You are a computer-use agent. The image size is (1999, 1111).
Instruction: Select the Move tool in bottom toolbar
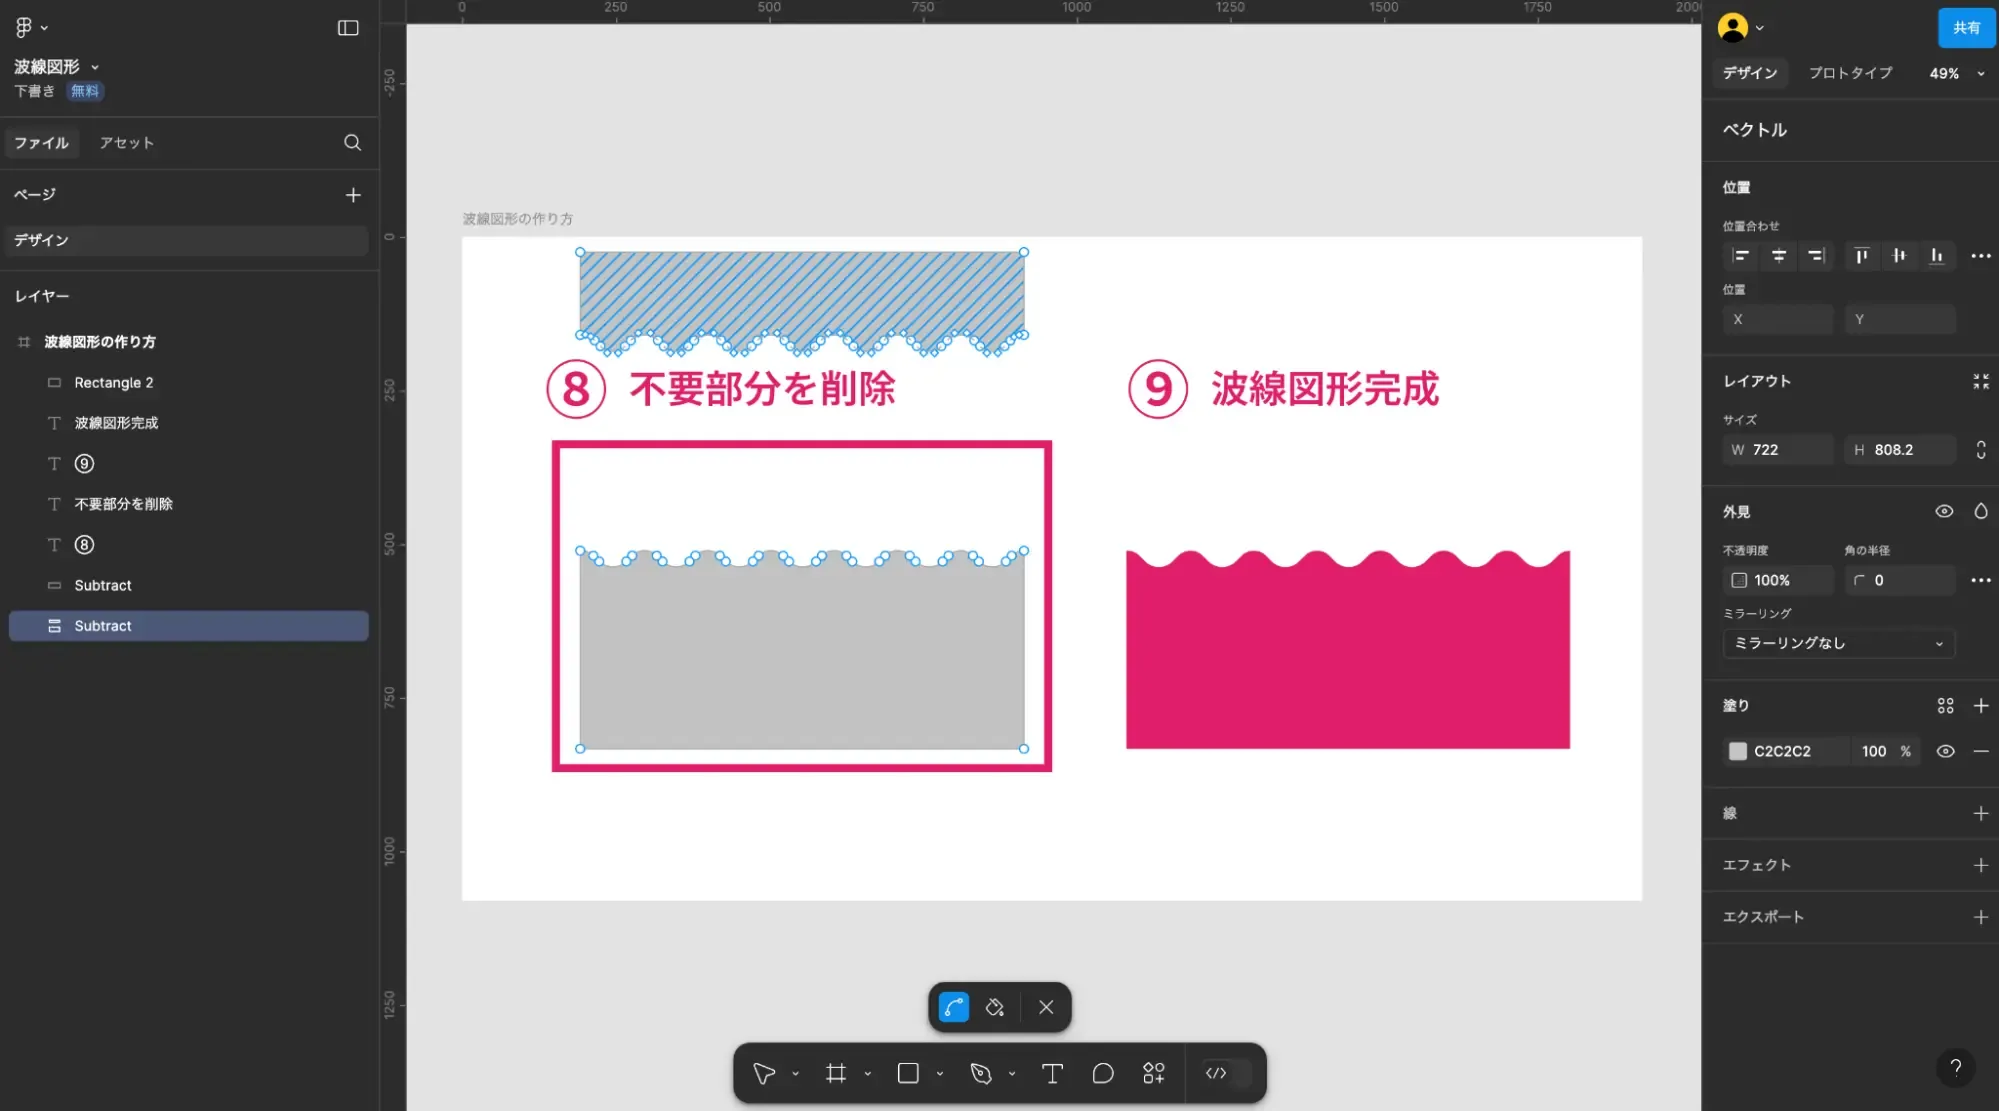point(764,1073)
